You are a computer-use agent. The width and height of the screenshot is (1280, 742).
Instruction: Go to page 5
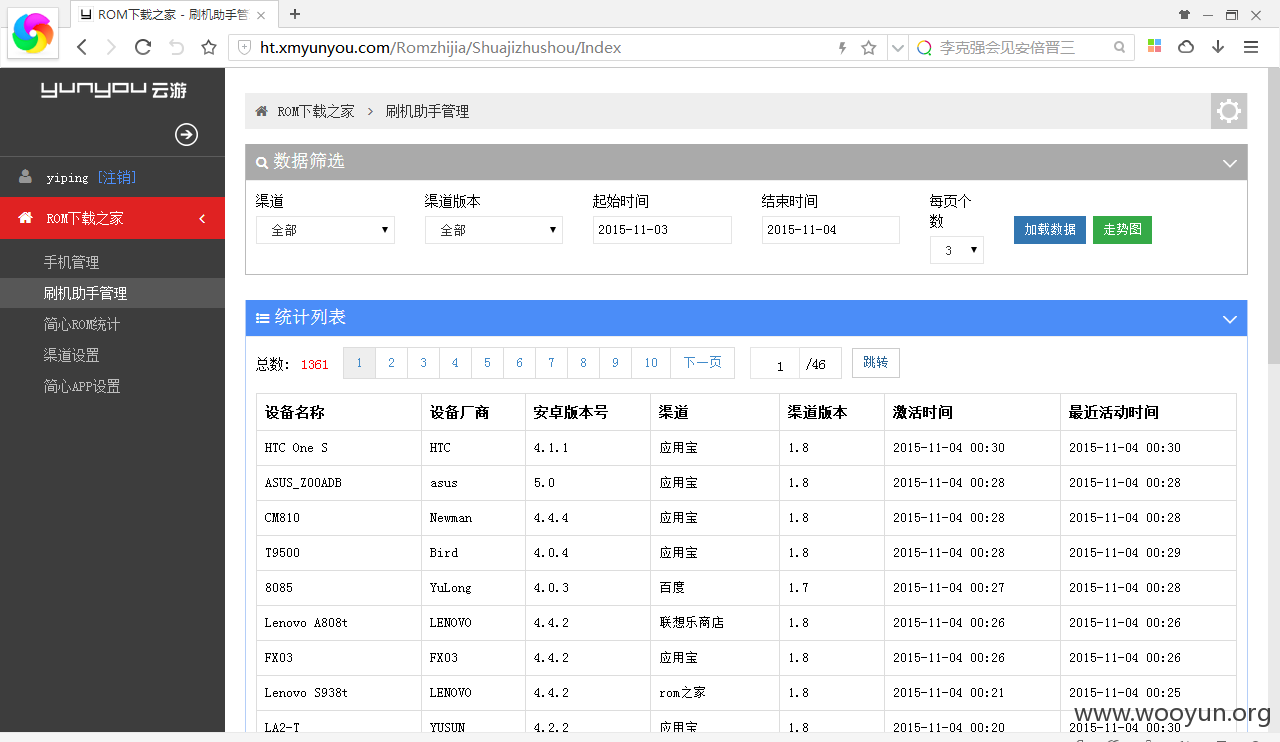tap(487, 363)
